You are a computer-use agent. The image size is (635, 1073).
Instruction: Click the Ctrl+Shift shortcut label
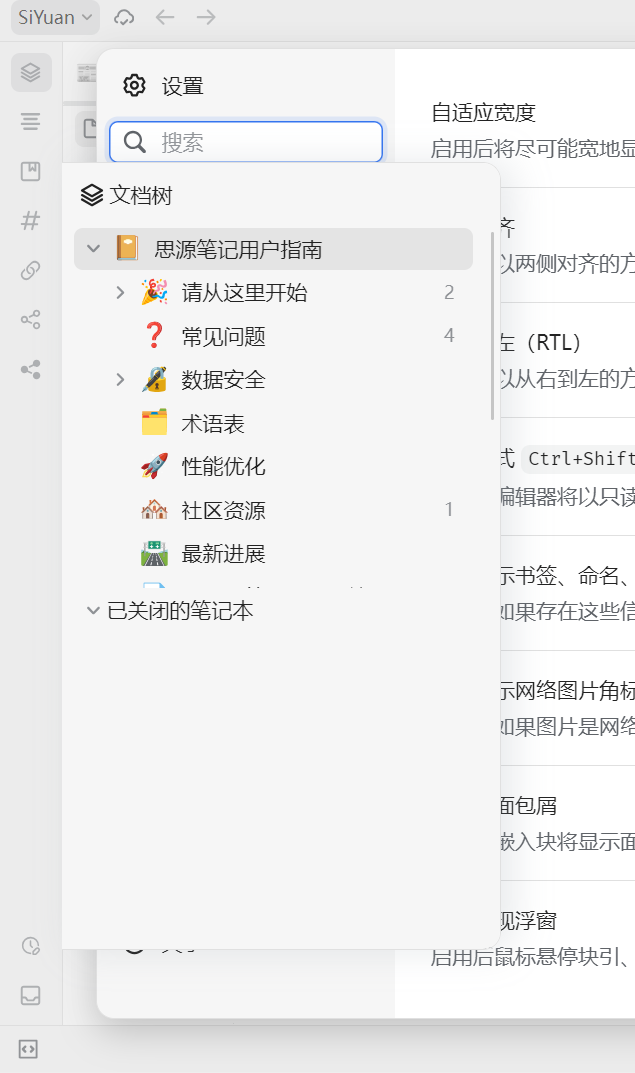[x=580, y=458]
